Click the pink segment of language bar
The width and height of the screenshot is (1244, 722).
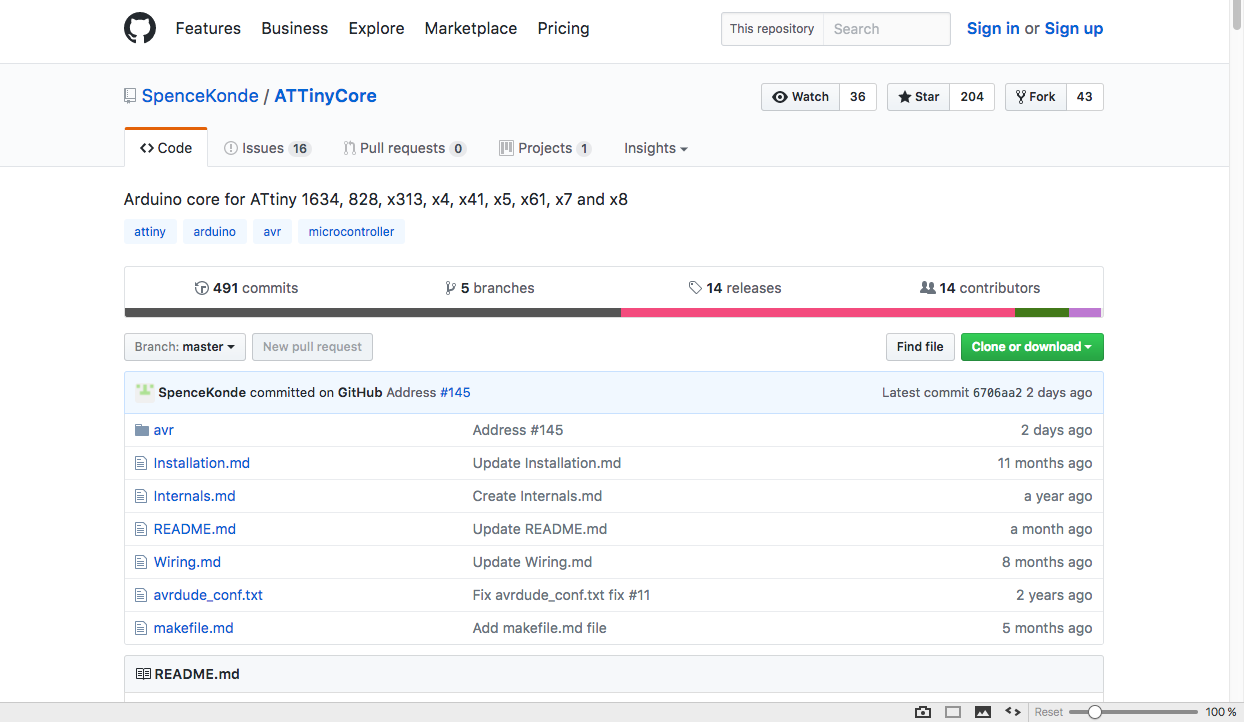point(818,313)
